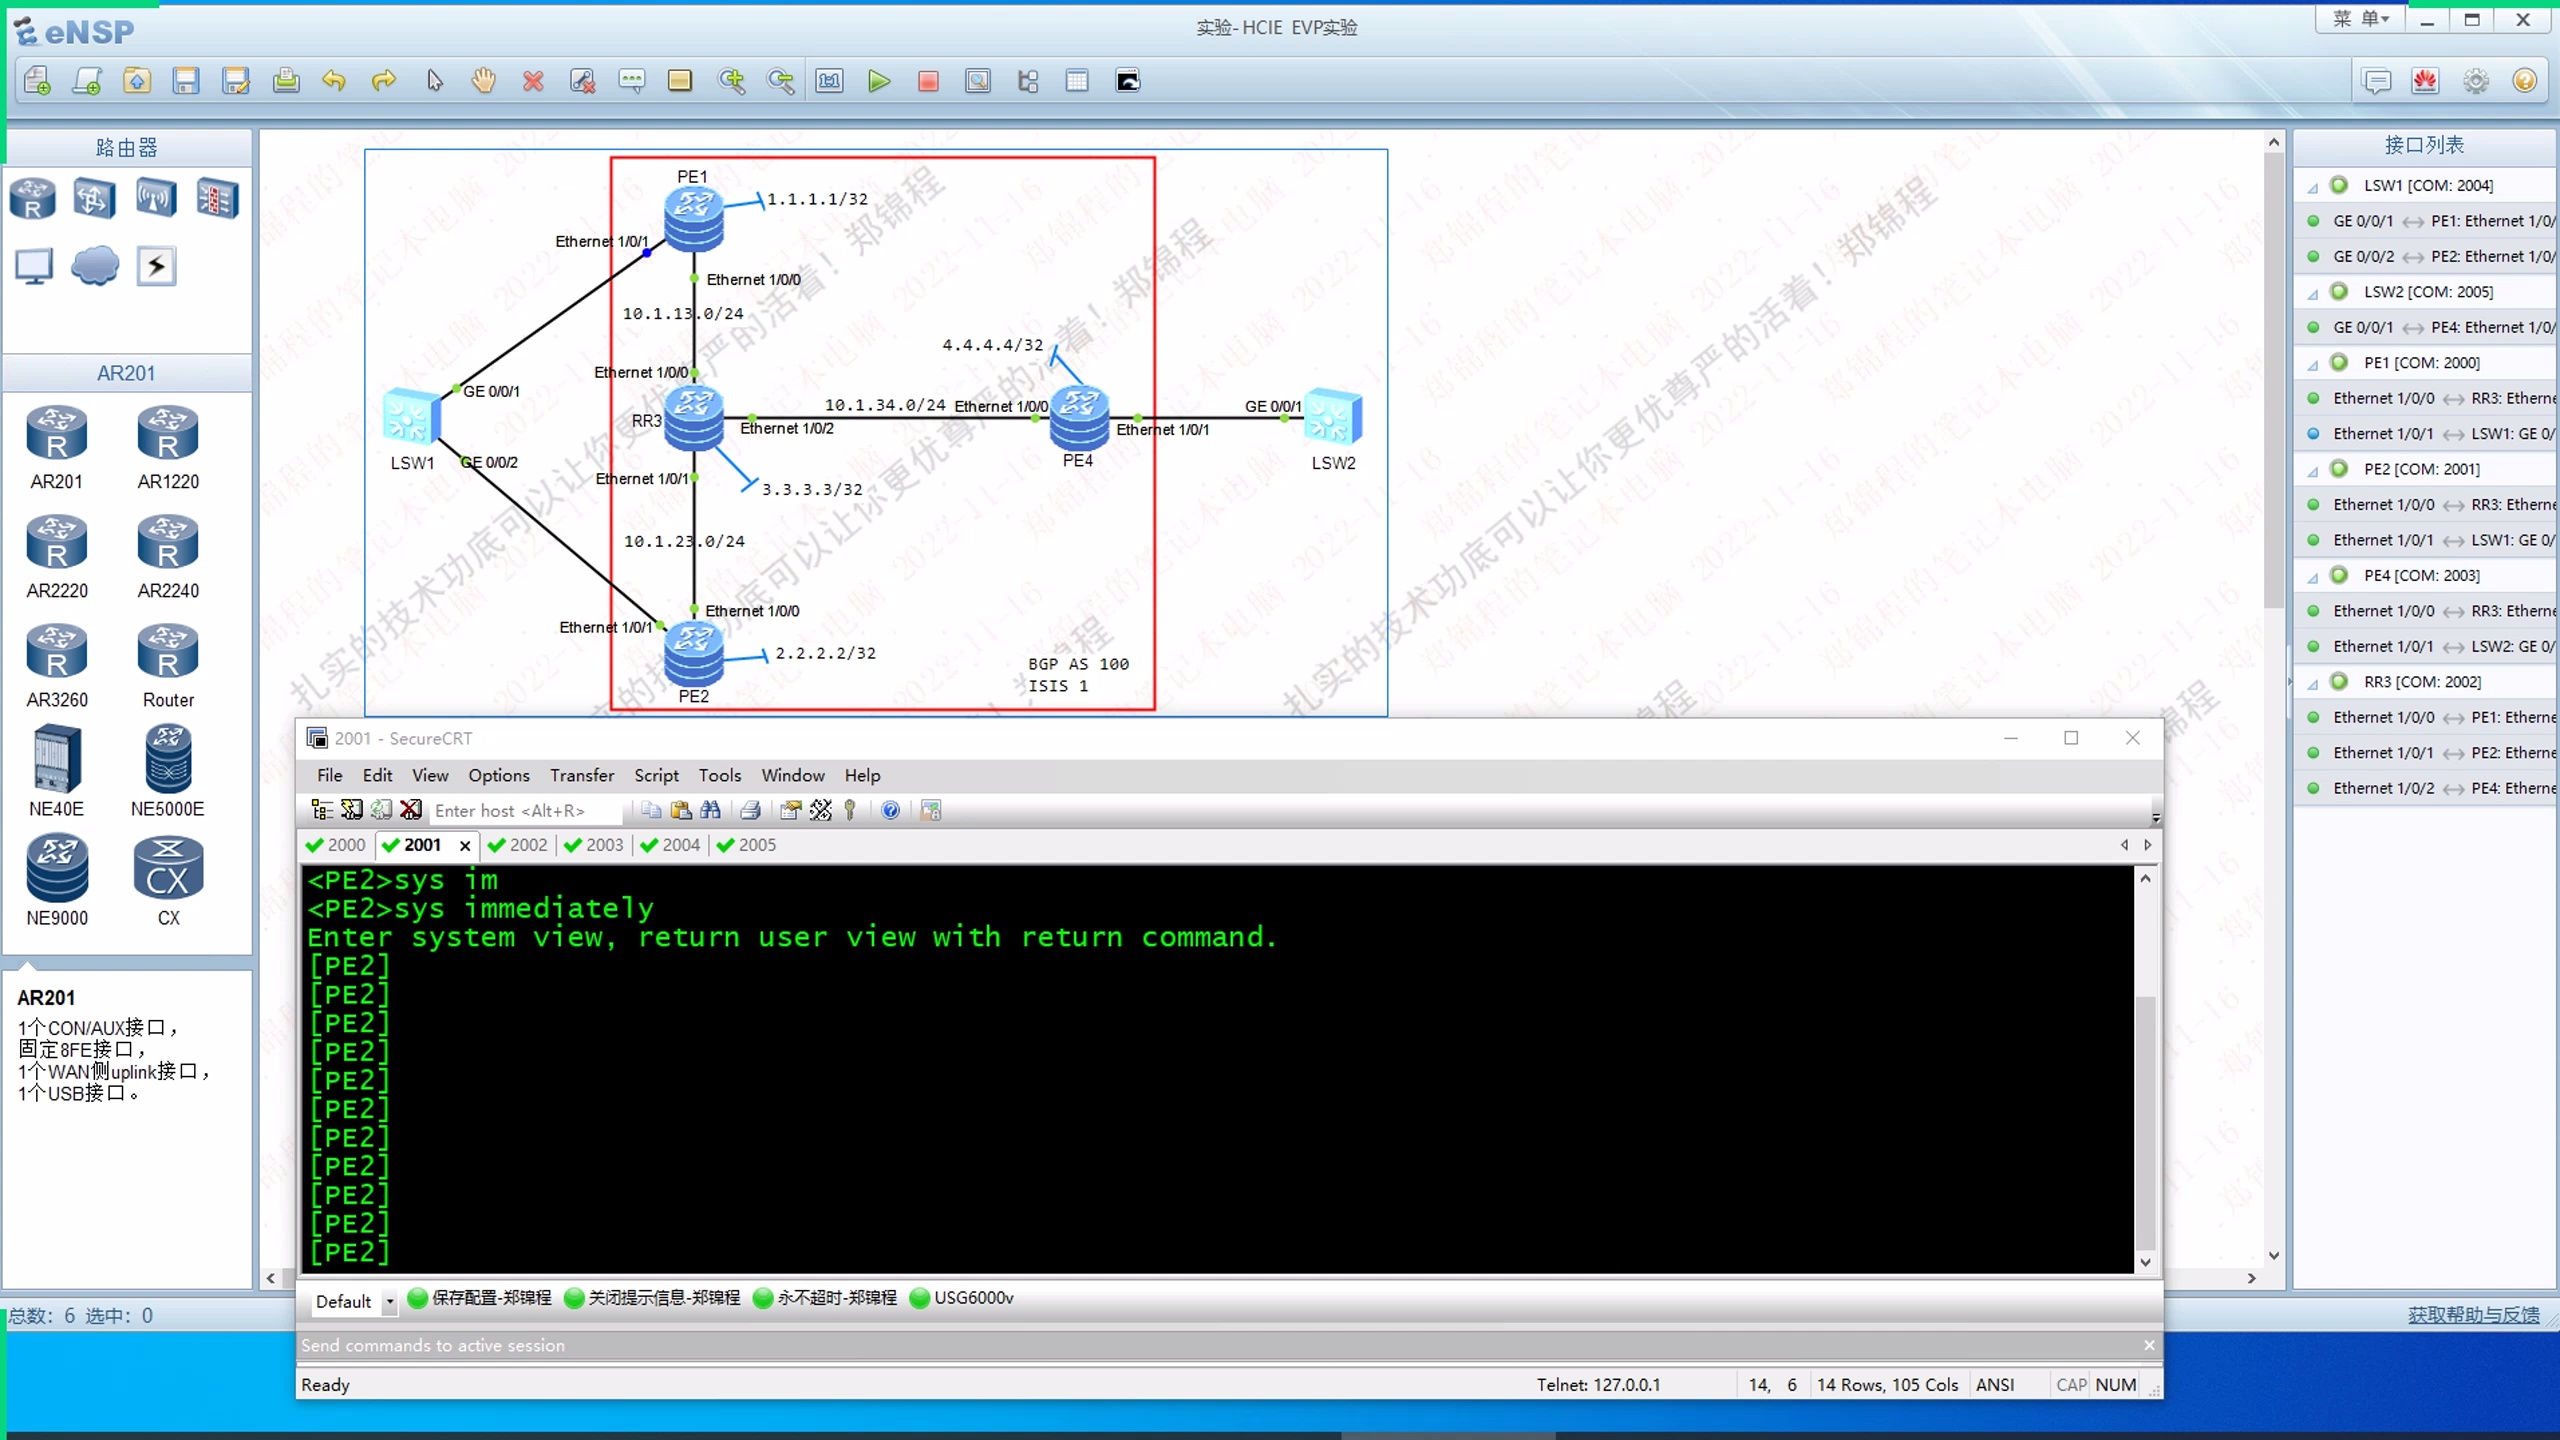Select the hand drag tool in toolbar
2560x1440 pixels.
point(484,81)
